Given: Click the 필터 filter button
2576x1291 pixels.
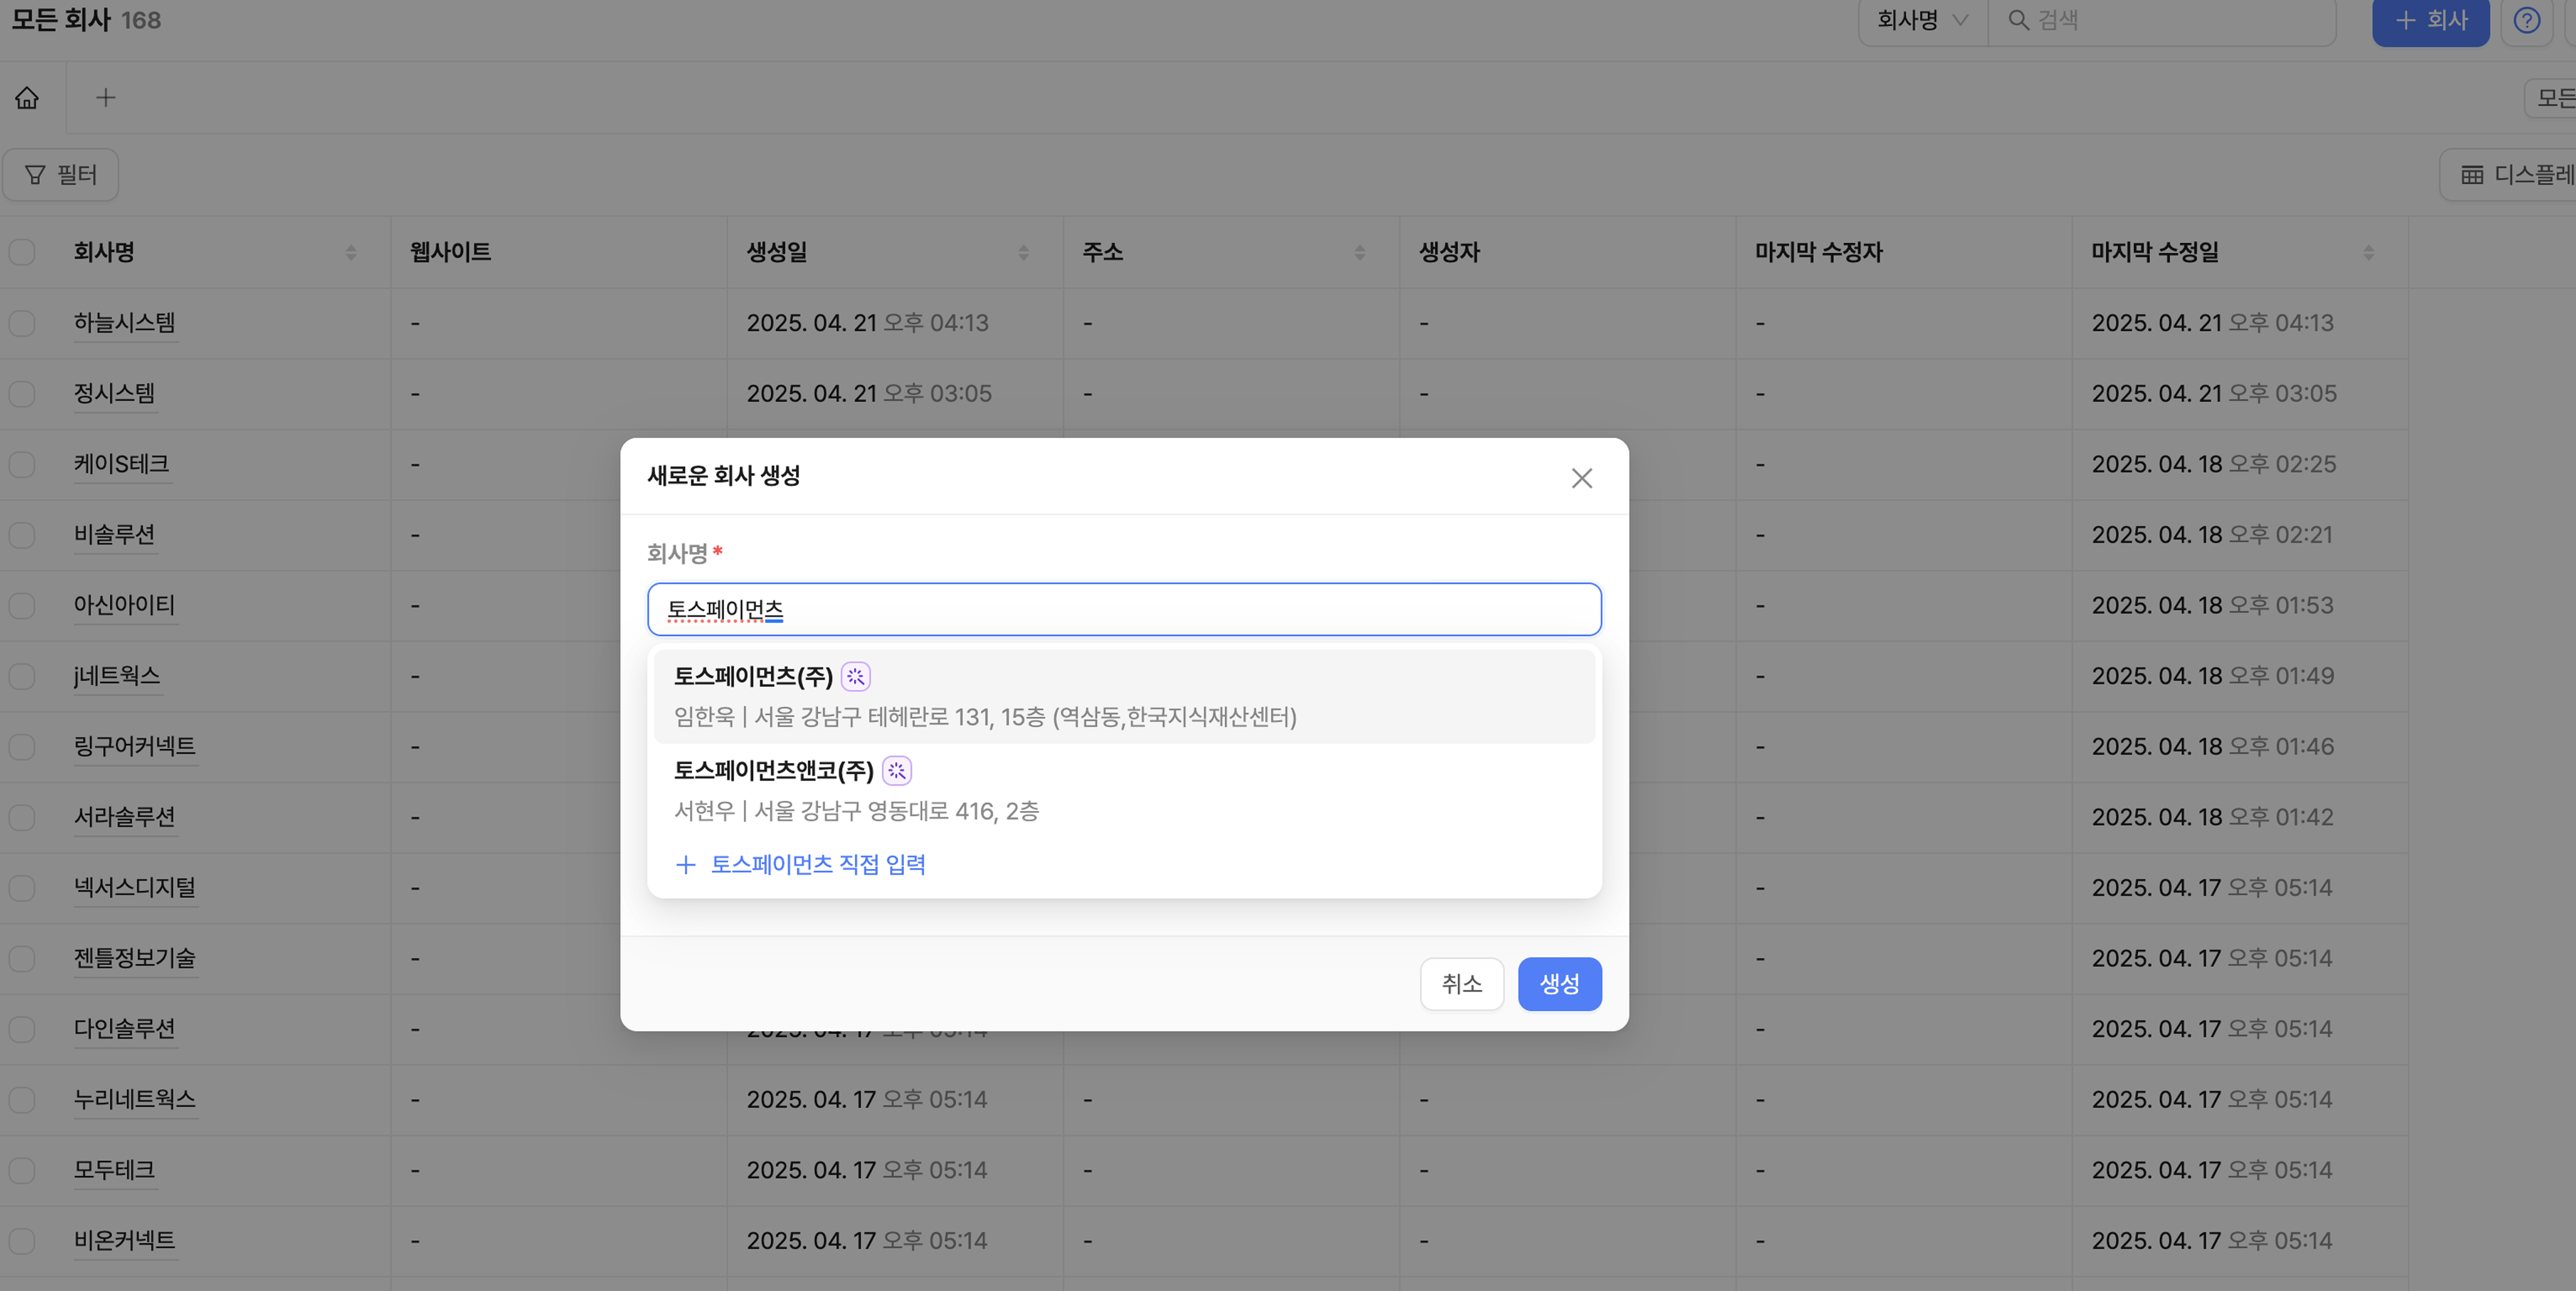Looking at the screenshot, I should coord(61,175).
